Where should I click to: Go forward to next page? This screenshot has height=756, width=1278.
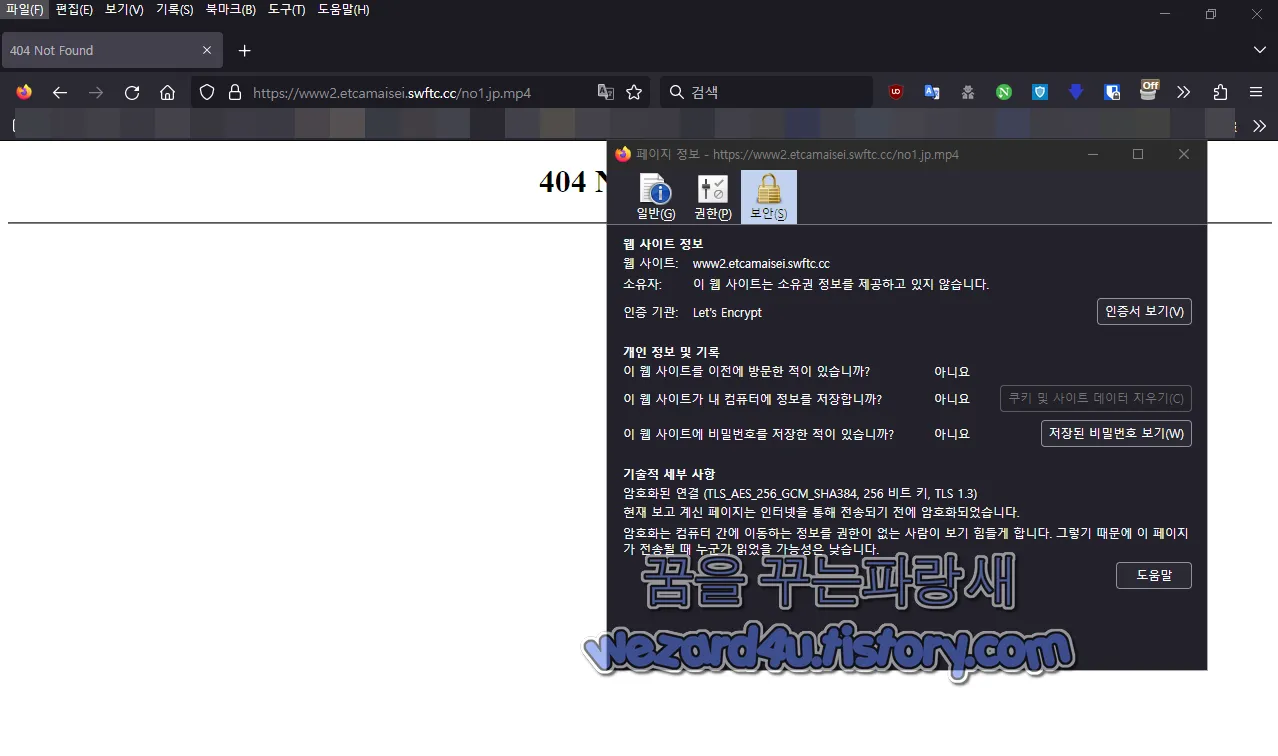(96, 92)
